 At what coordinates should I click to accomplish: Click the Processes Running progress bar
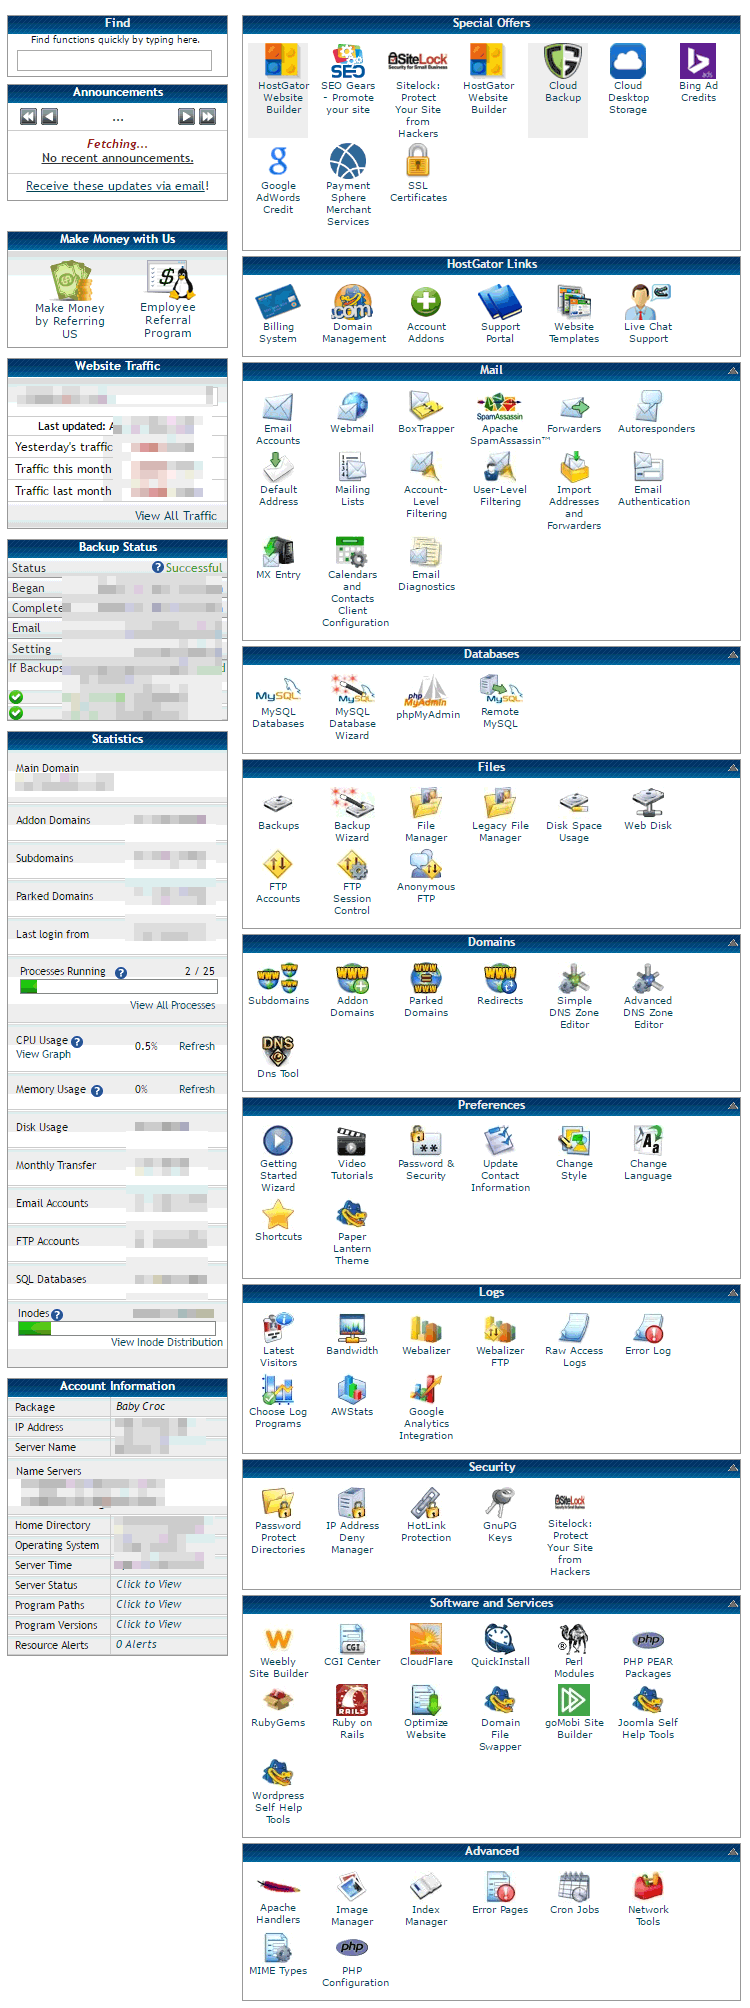(x=118, y=987)
